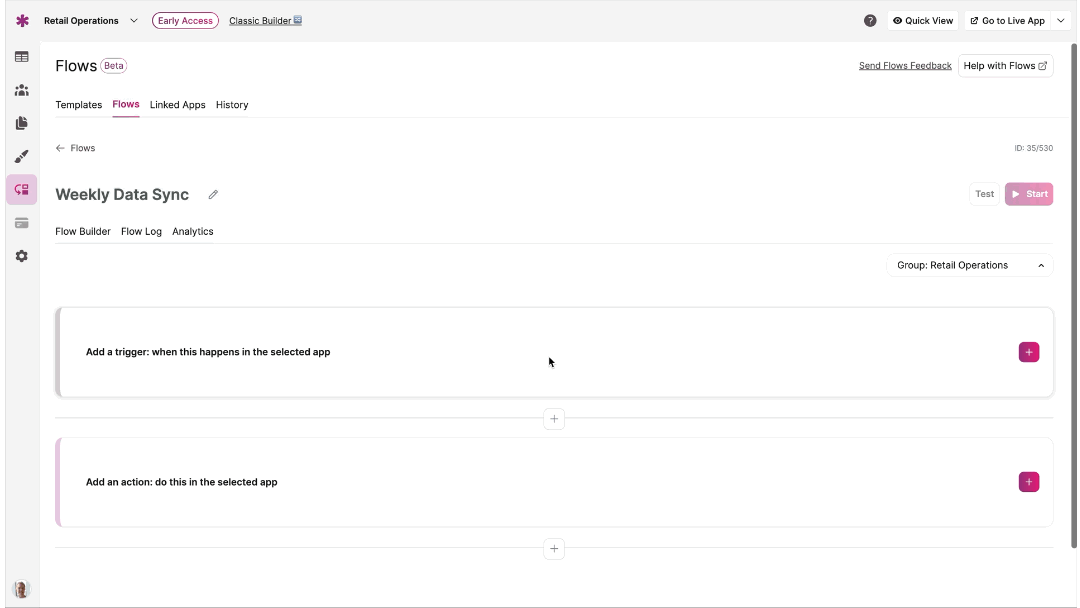The image size is (1080, 608).
Task: Click the pencil icon to rename flow
Action: pyautogui.click(x=213, y=195)
